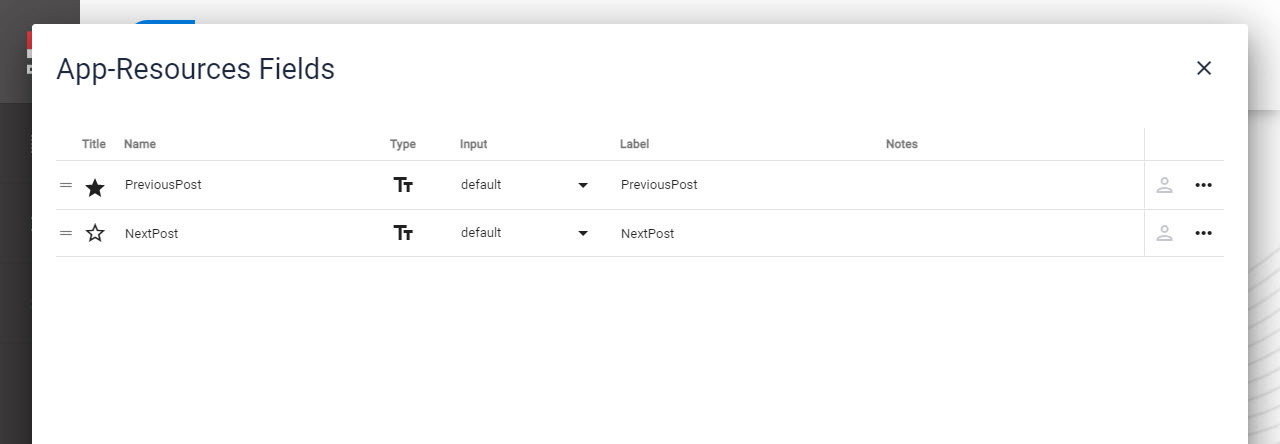Click the permissions person icon for NextPost
Image resolution: width=1280 pixels, height=444 pixels.
pos(1164,233)
